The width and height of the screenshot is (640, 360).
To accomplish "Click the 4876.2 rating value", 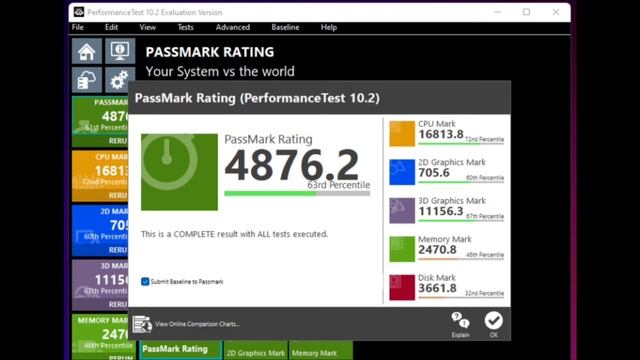I will click(291, 165).
